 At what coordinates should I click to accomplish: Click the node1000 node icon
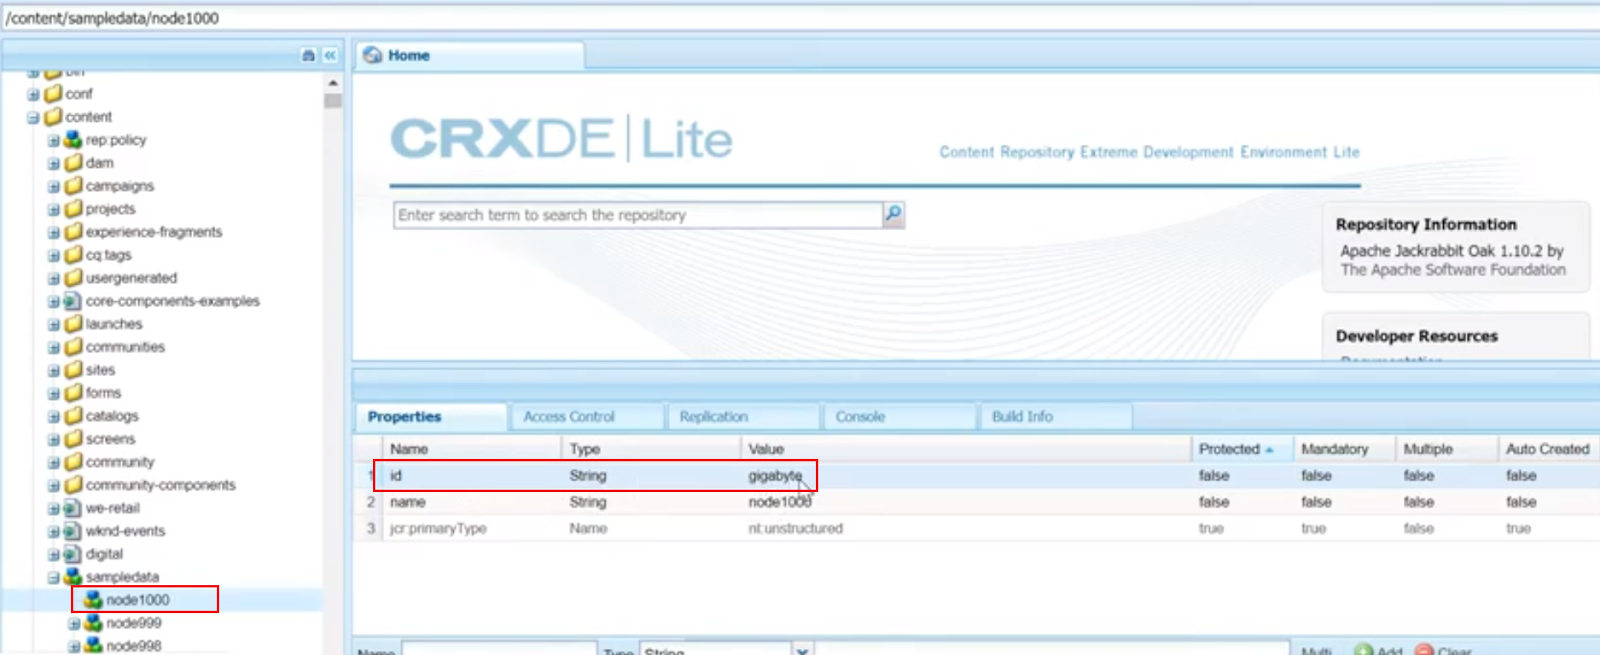pyautogui.click(x=94, y=600)
